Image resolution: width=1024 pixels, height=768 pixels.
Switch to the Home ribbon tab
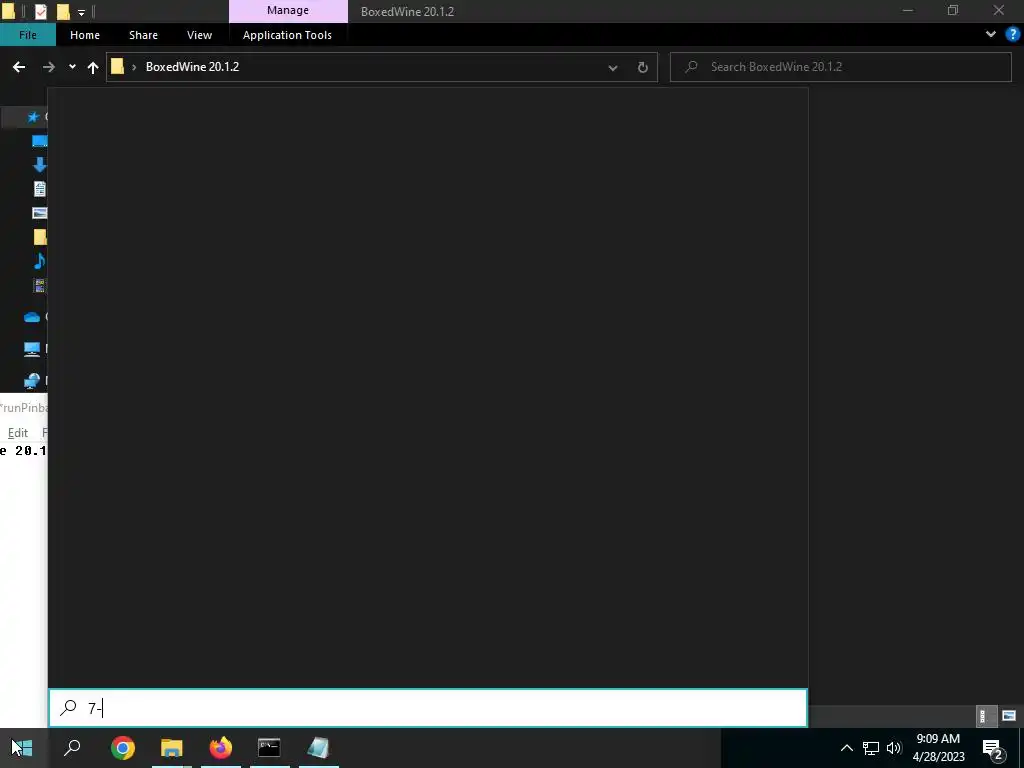pos(85,35)
